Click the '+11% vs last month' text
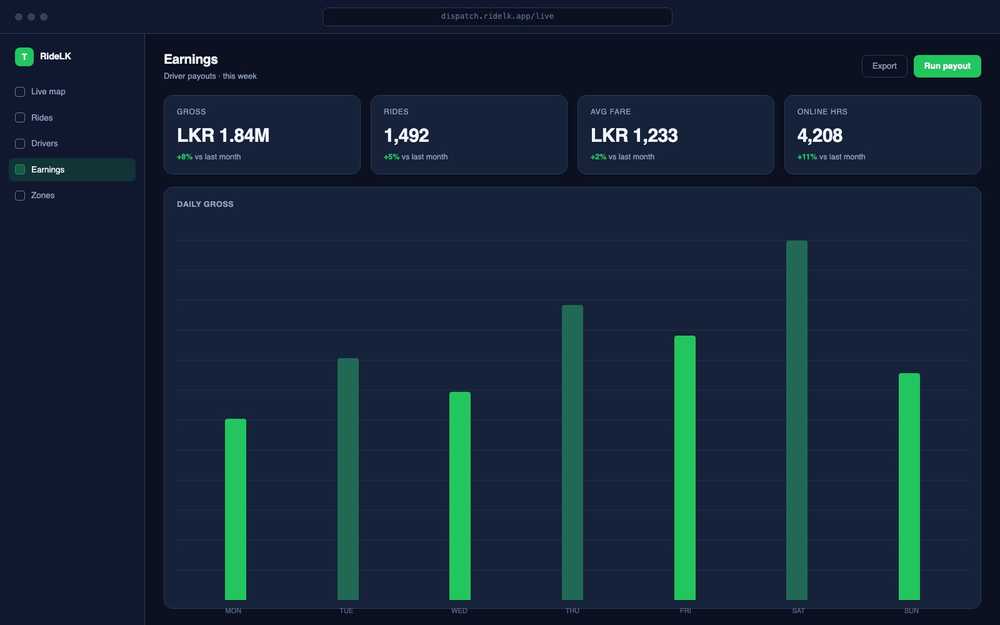The height and width of the screenshot is (625, 1000). tap(831, 157)
